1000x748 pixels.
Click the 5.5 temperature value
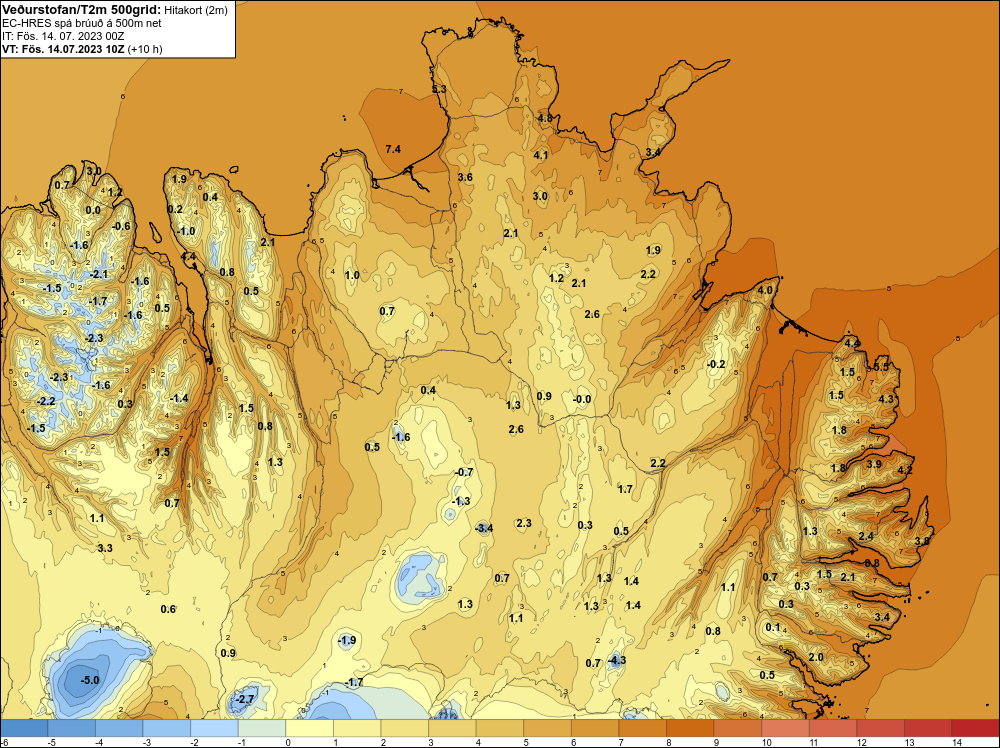(881, 367)
